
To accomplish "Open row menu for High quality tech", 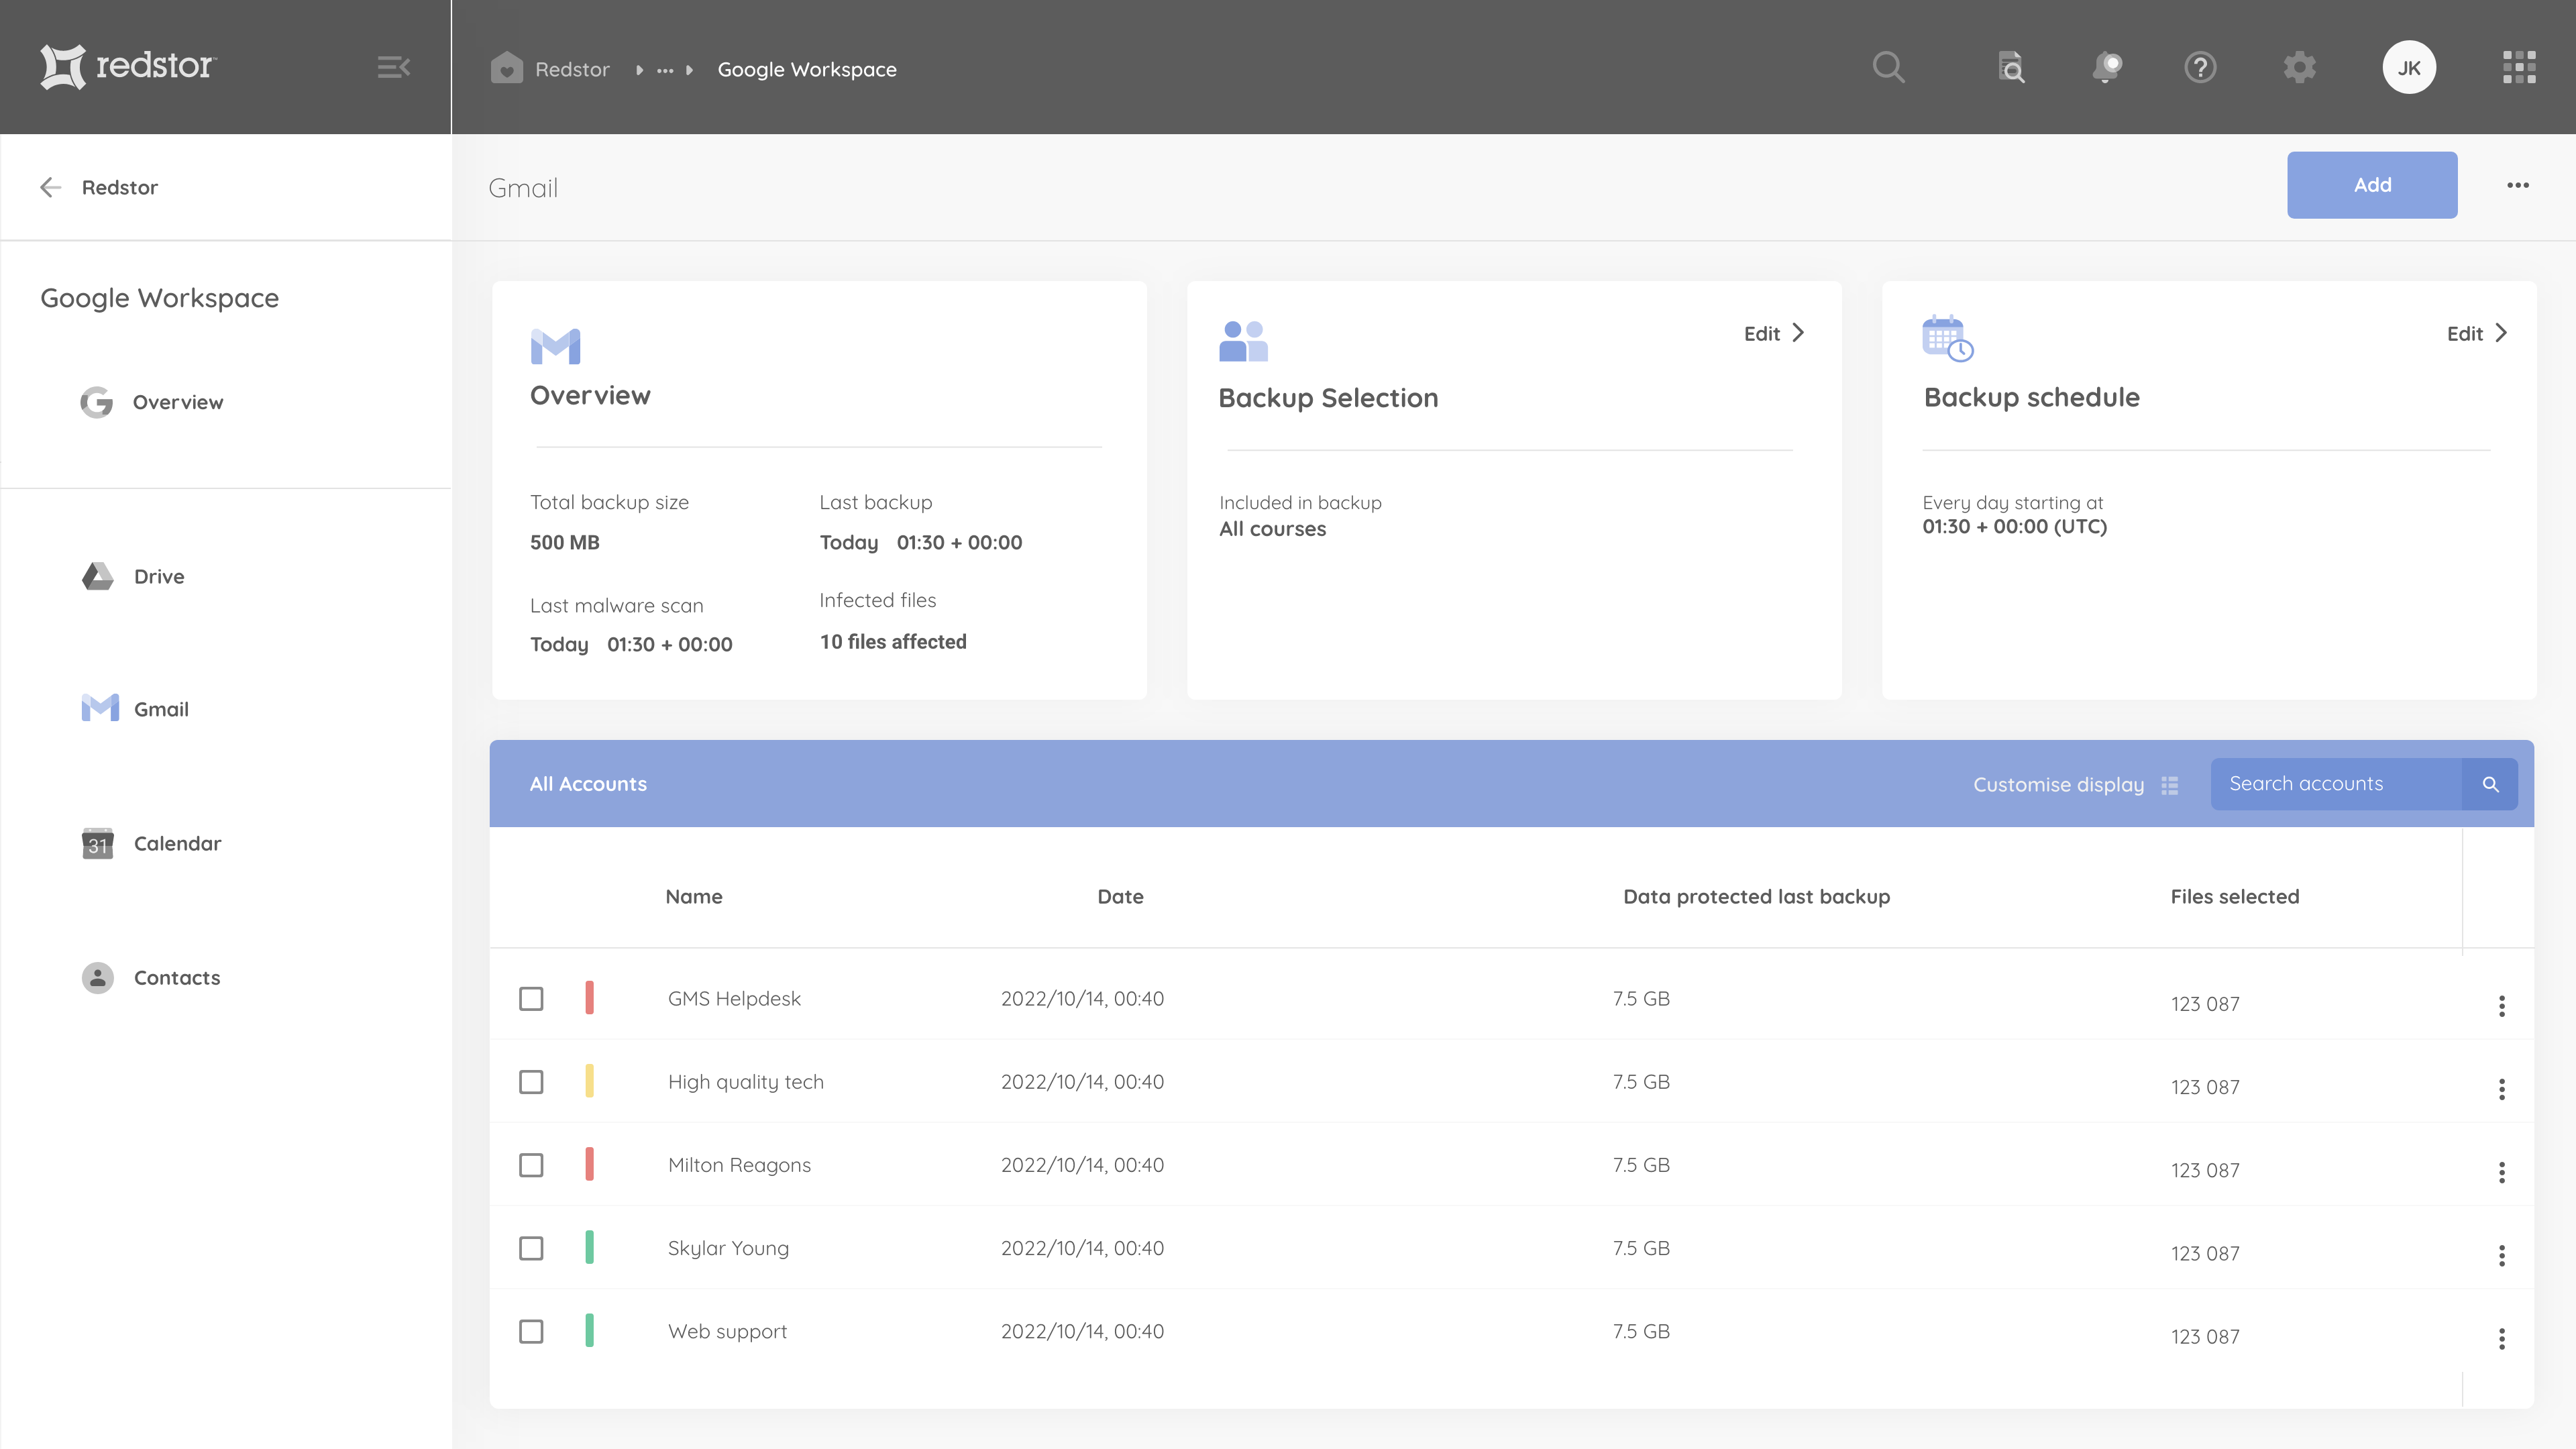I will [x=2502, y=1088].
